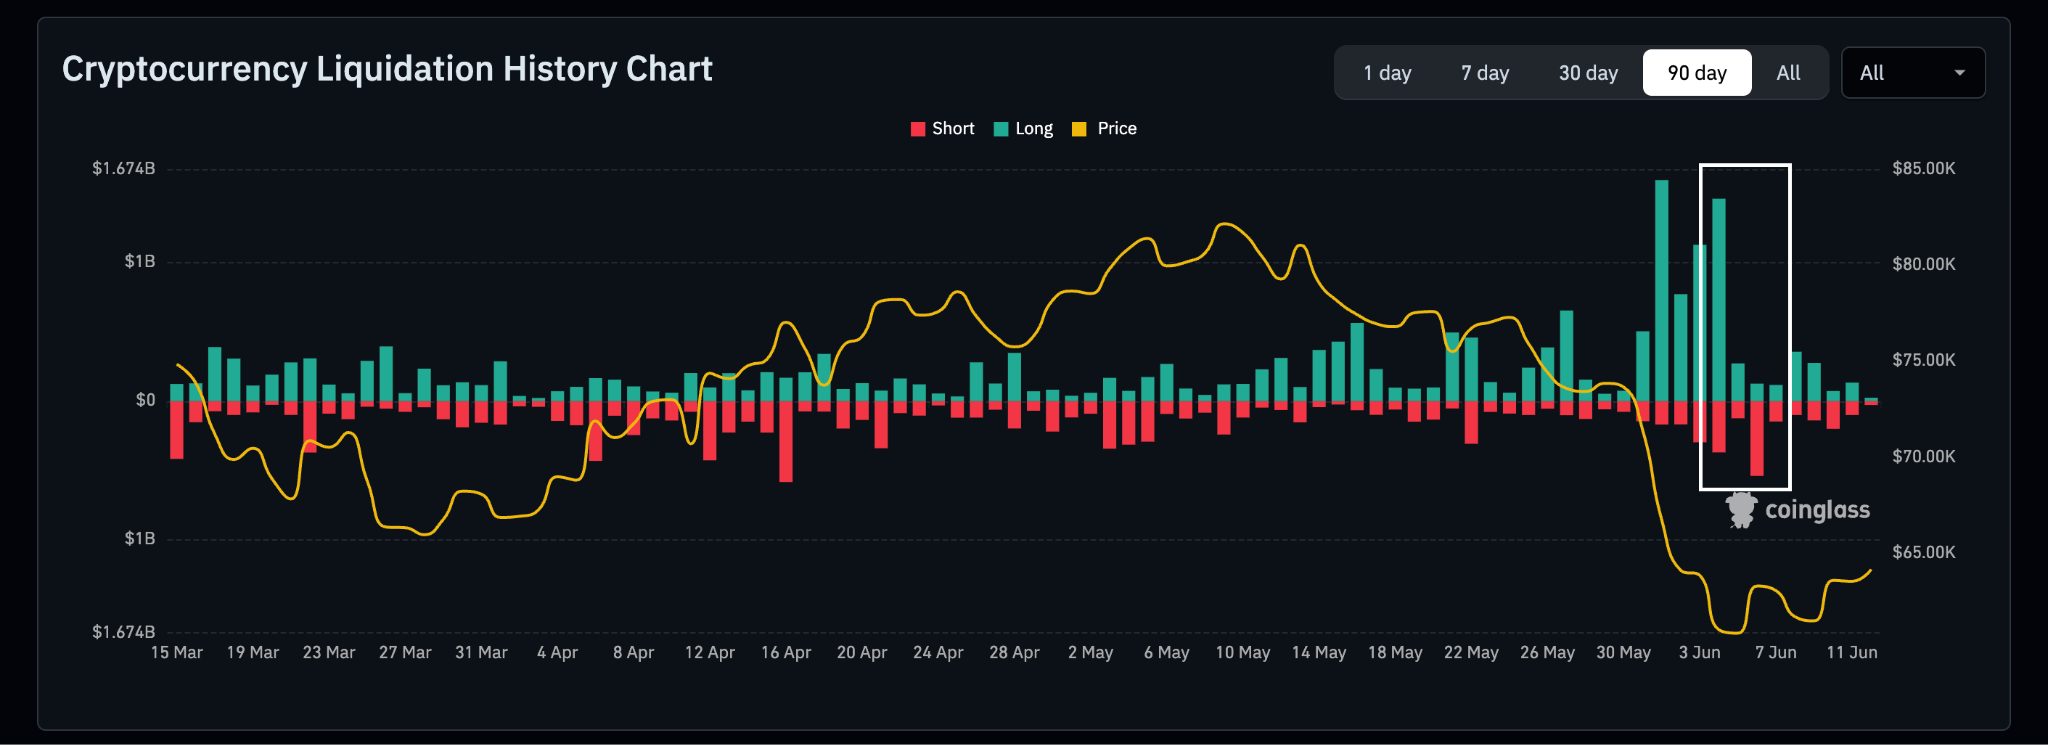Click the green Long legend swatch
This screenshot has width=2048, height=745.
(1001, 129)
